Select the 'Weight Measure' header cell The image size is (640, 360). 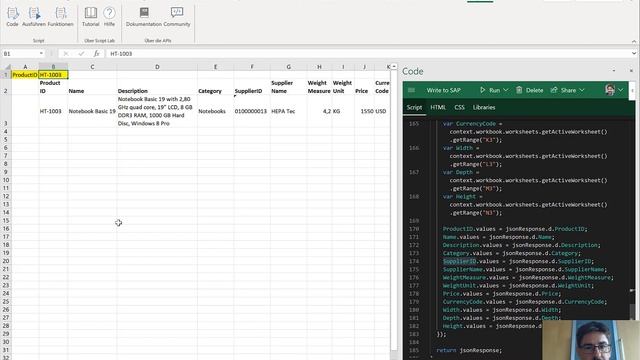(319, 87)
